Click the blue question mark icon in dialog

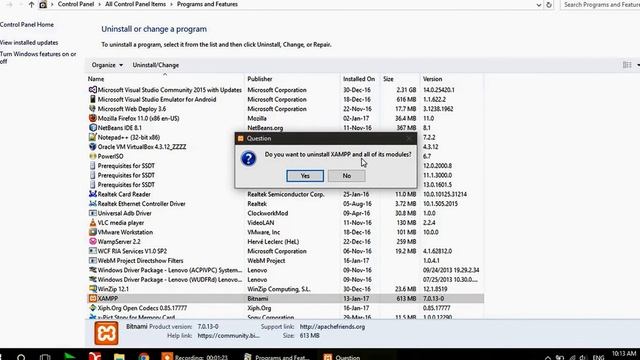(x=248, y=158)
